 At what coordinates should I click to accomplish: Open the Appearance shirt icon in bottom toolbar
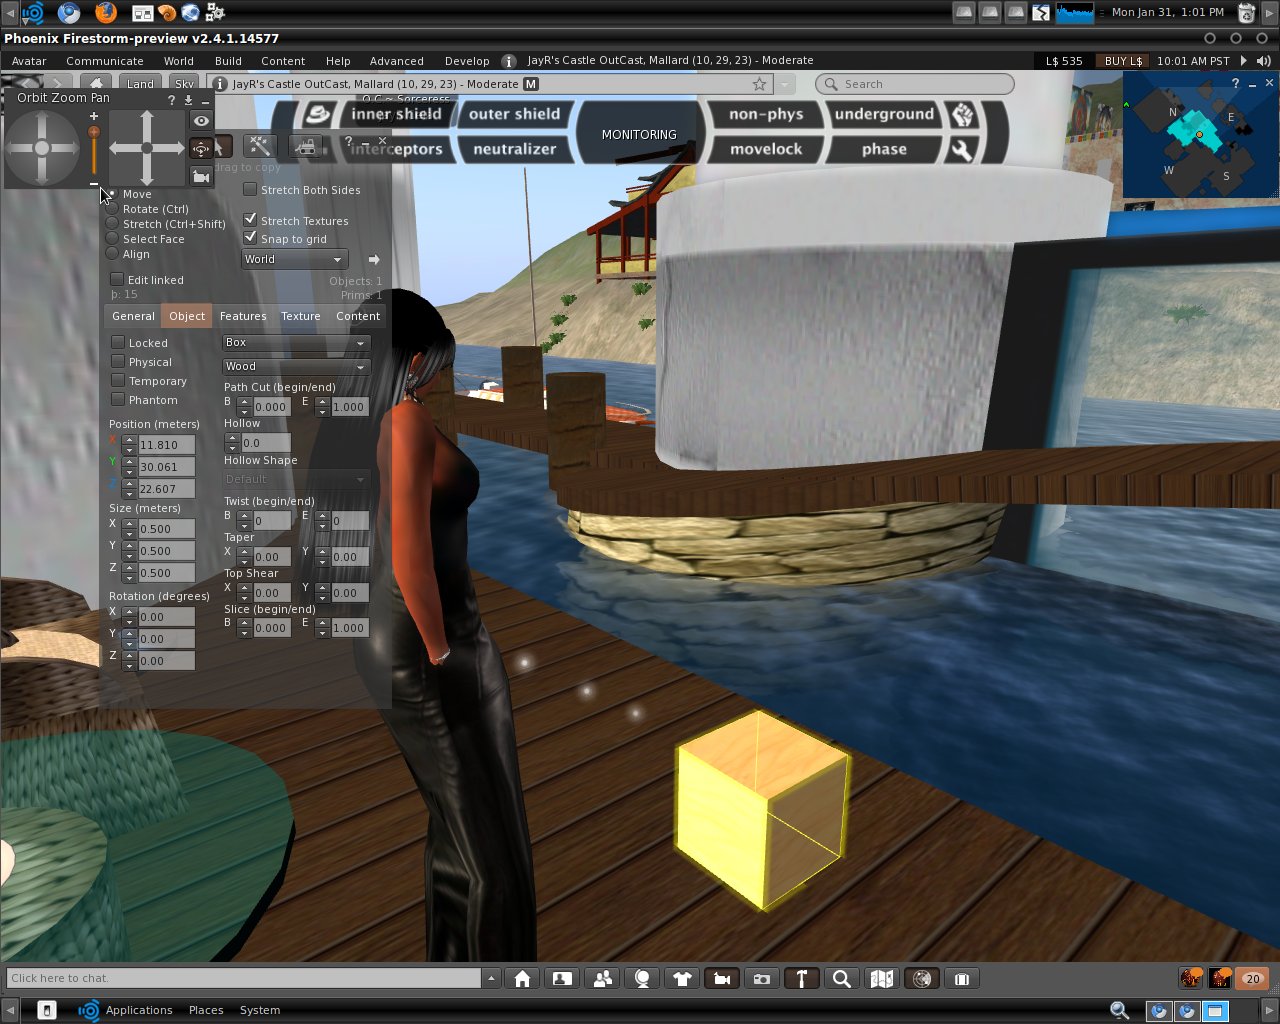[682, 978]
